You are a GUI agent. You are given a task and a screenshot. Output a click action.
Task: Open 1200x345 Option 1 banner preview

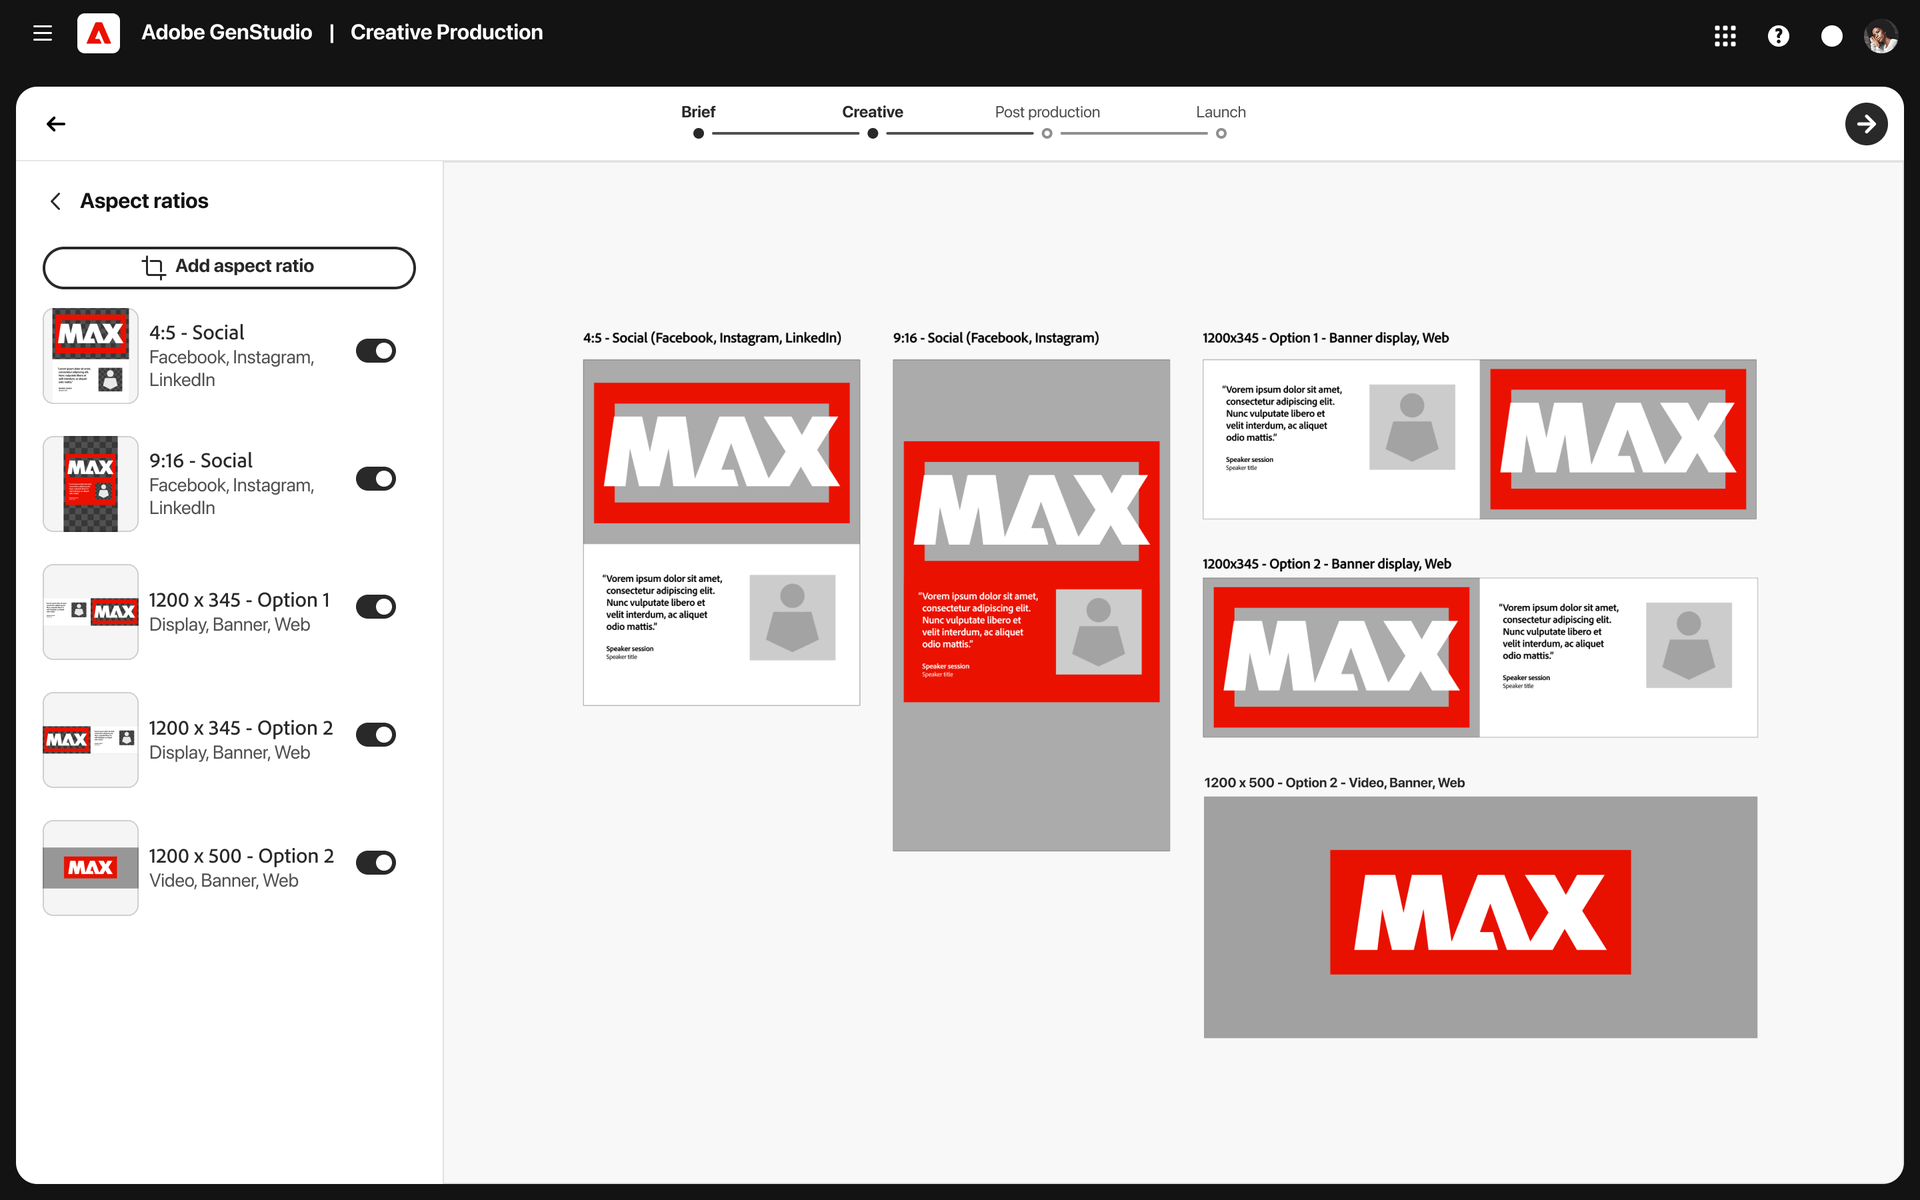pyautogui.click(x=1479, y=439)
